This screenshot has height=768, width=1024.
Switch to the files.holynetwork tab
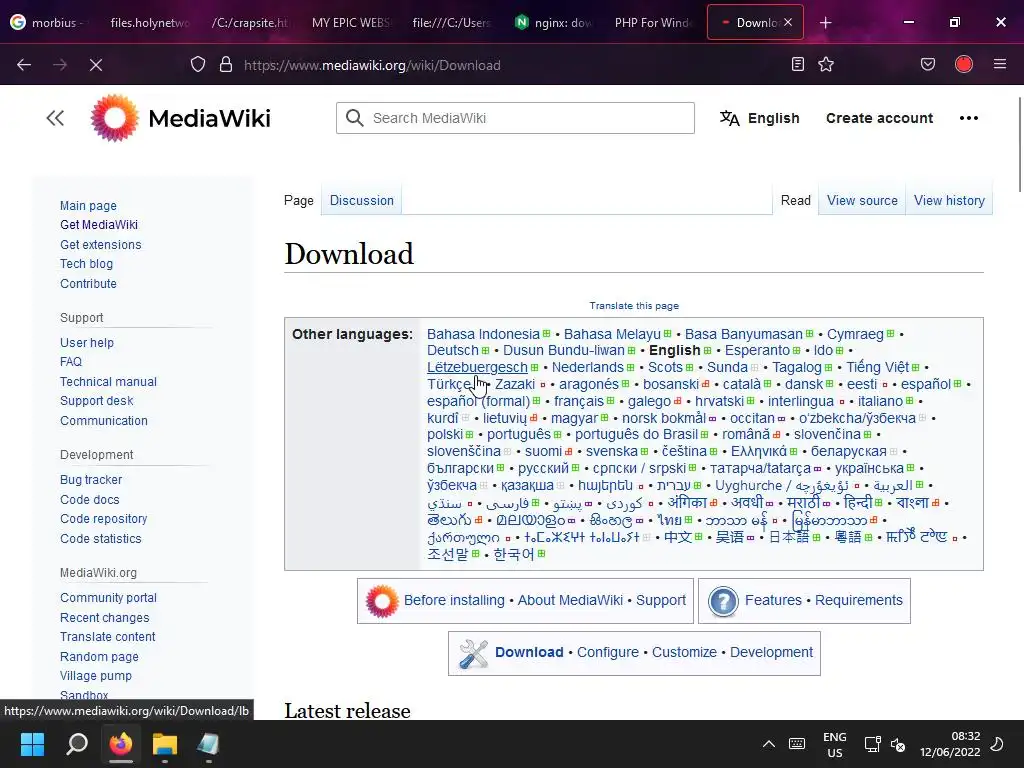point(149,23)
